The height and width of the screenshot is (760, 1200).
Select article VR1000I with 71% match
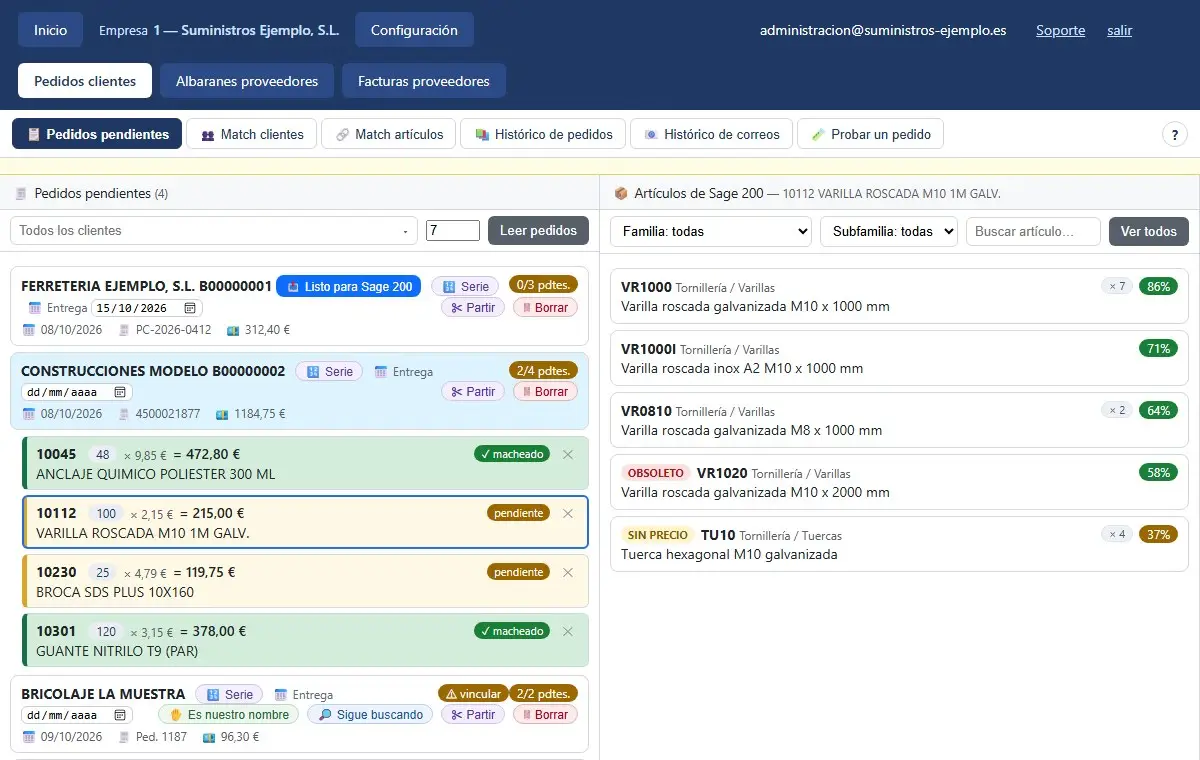coord(899,358)
